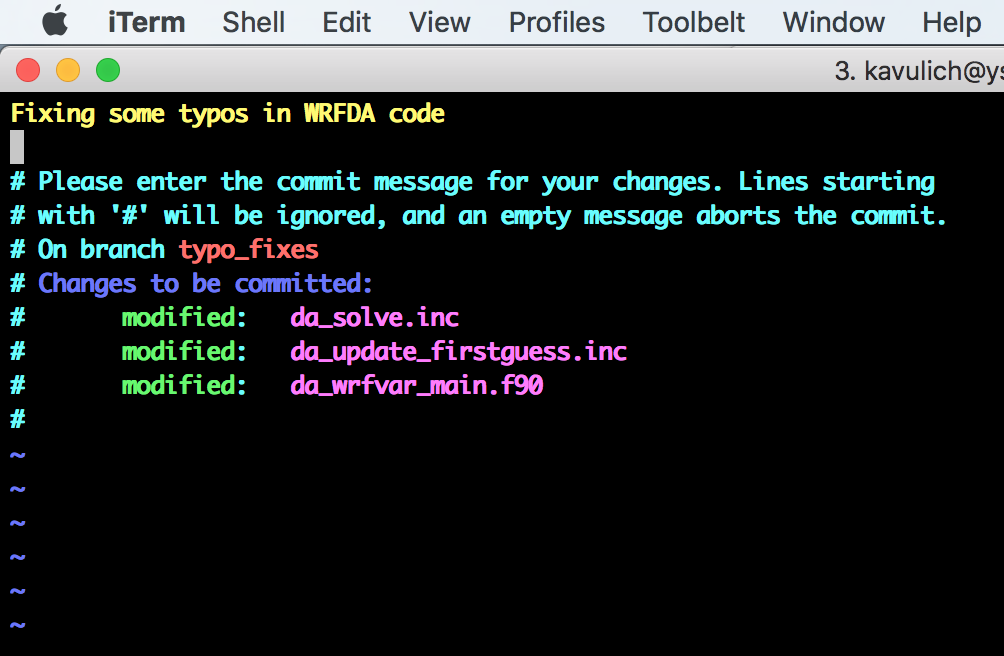Click the branch name typo_fixes
This screenshot has height=656, width=1004.
(248, 250)
